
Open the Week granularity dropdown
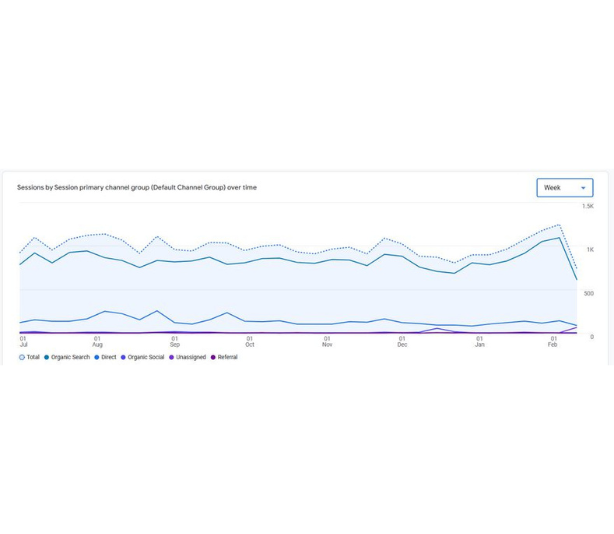564,188
